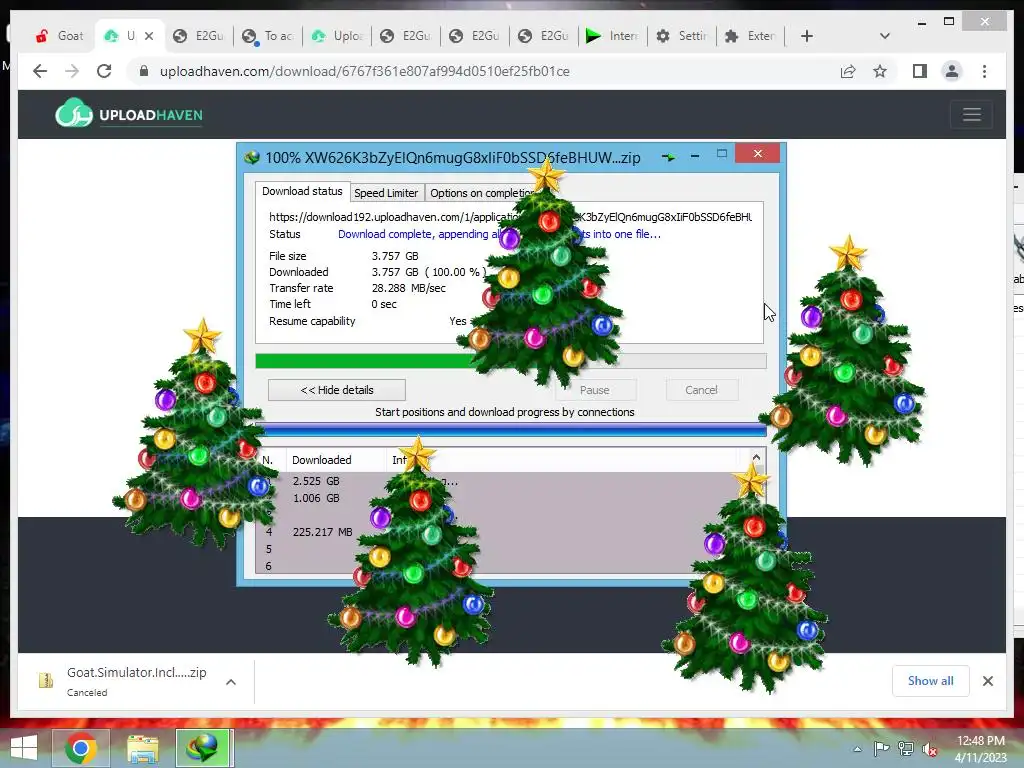Click Hide details button

pos(336,390)
